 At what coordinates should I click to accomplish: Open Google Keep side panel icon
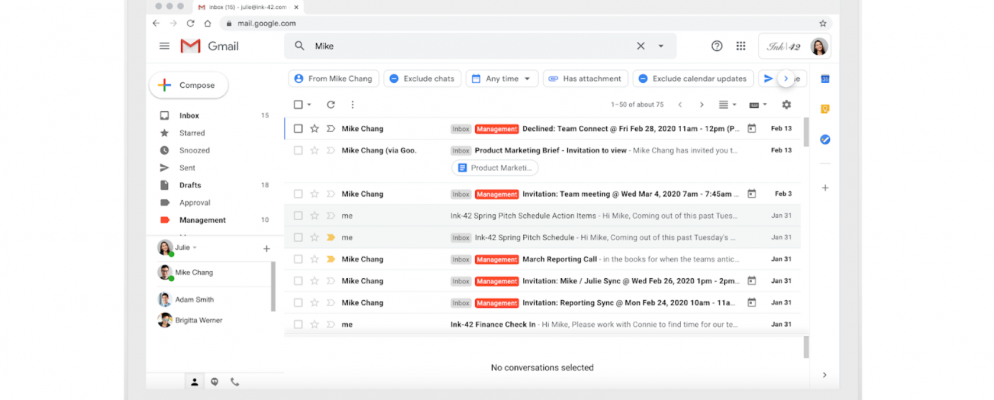[x=825, y=109]
